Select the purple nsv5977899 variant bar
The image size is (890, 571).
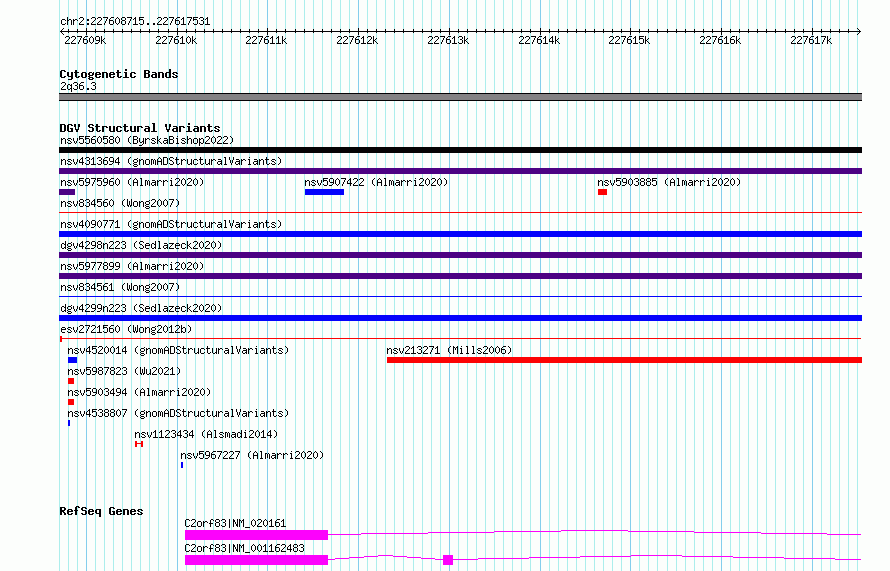[460, 276]
